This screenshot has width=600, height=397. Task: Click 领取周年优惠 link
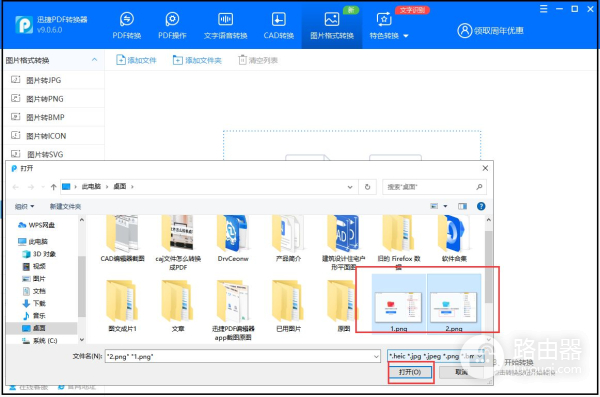pos(499,31)
